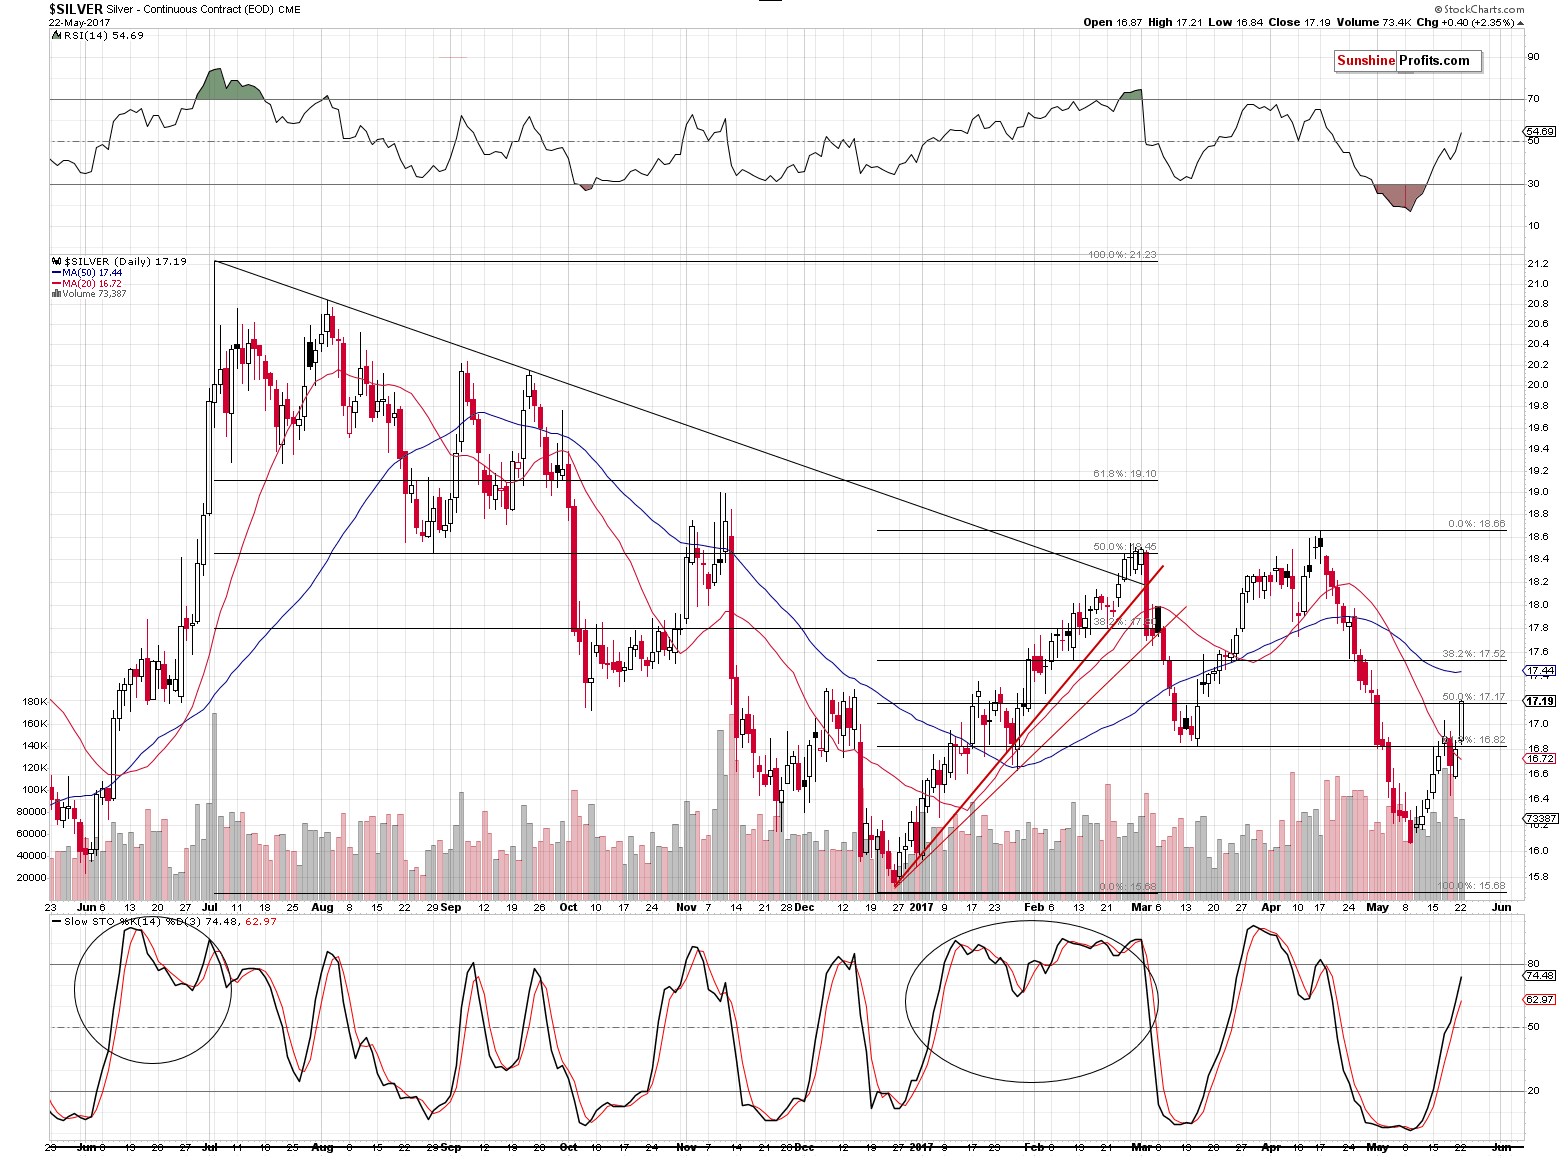The height and width of the screenshot is (1157, 1565).
Task: Click the 50.0%: 17.17 retracement label
Action: click(x=1474, y=697)
